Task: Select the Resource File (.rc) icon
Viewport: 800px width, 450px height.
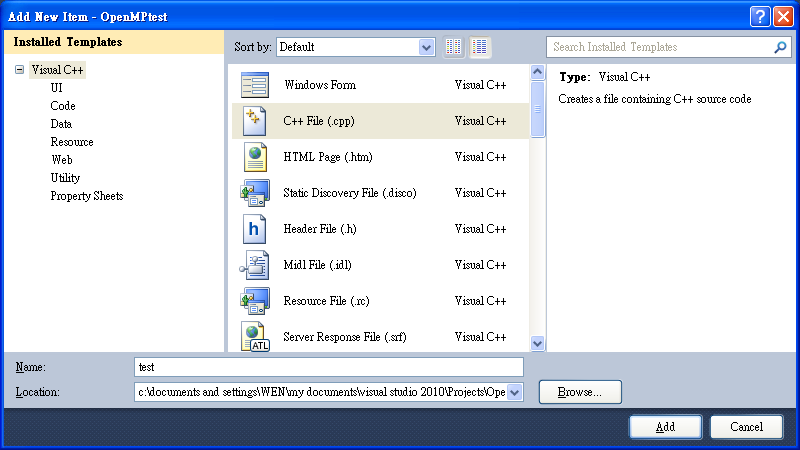Action: [254, 301]
